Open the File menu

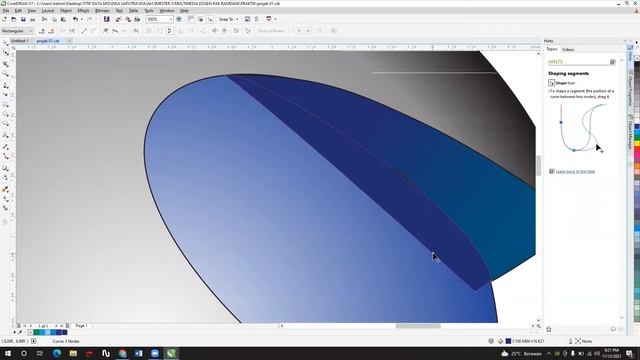[6, 11]
